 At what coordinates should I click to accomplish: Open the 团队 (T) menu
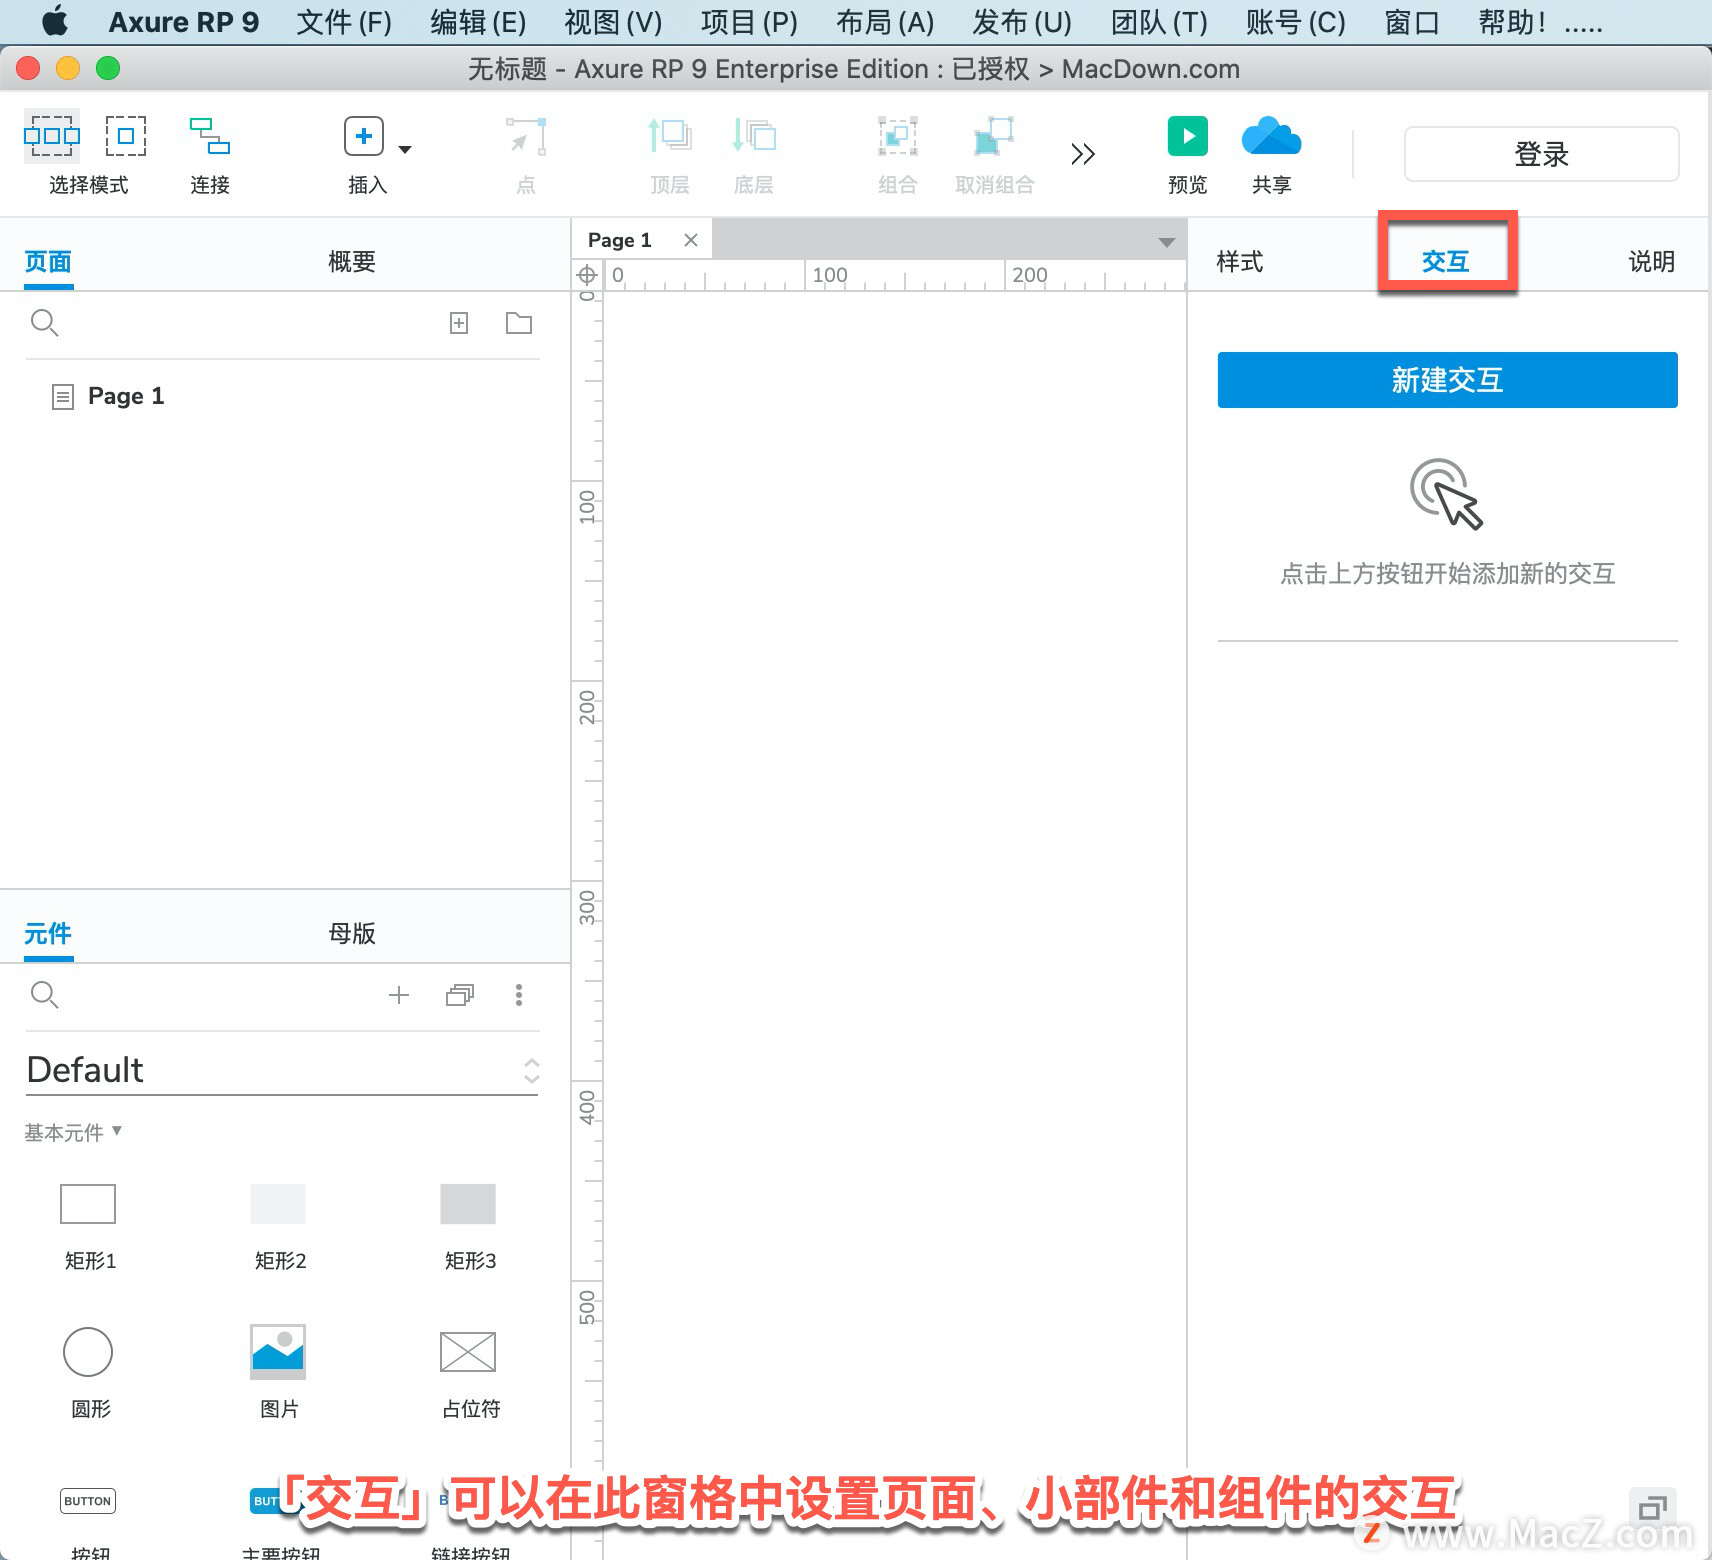(x=1159, y=22)
